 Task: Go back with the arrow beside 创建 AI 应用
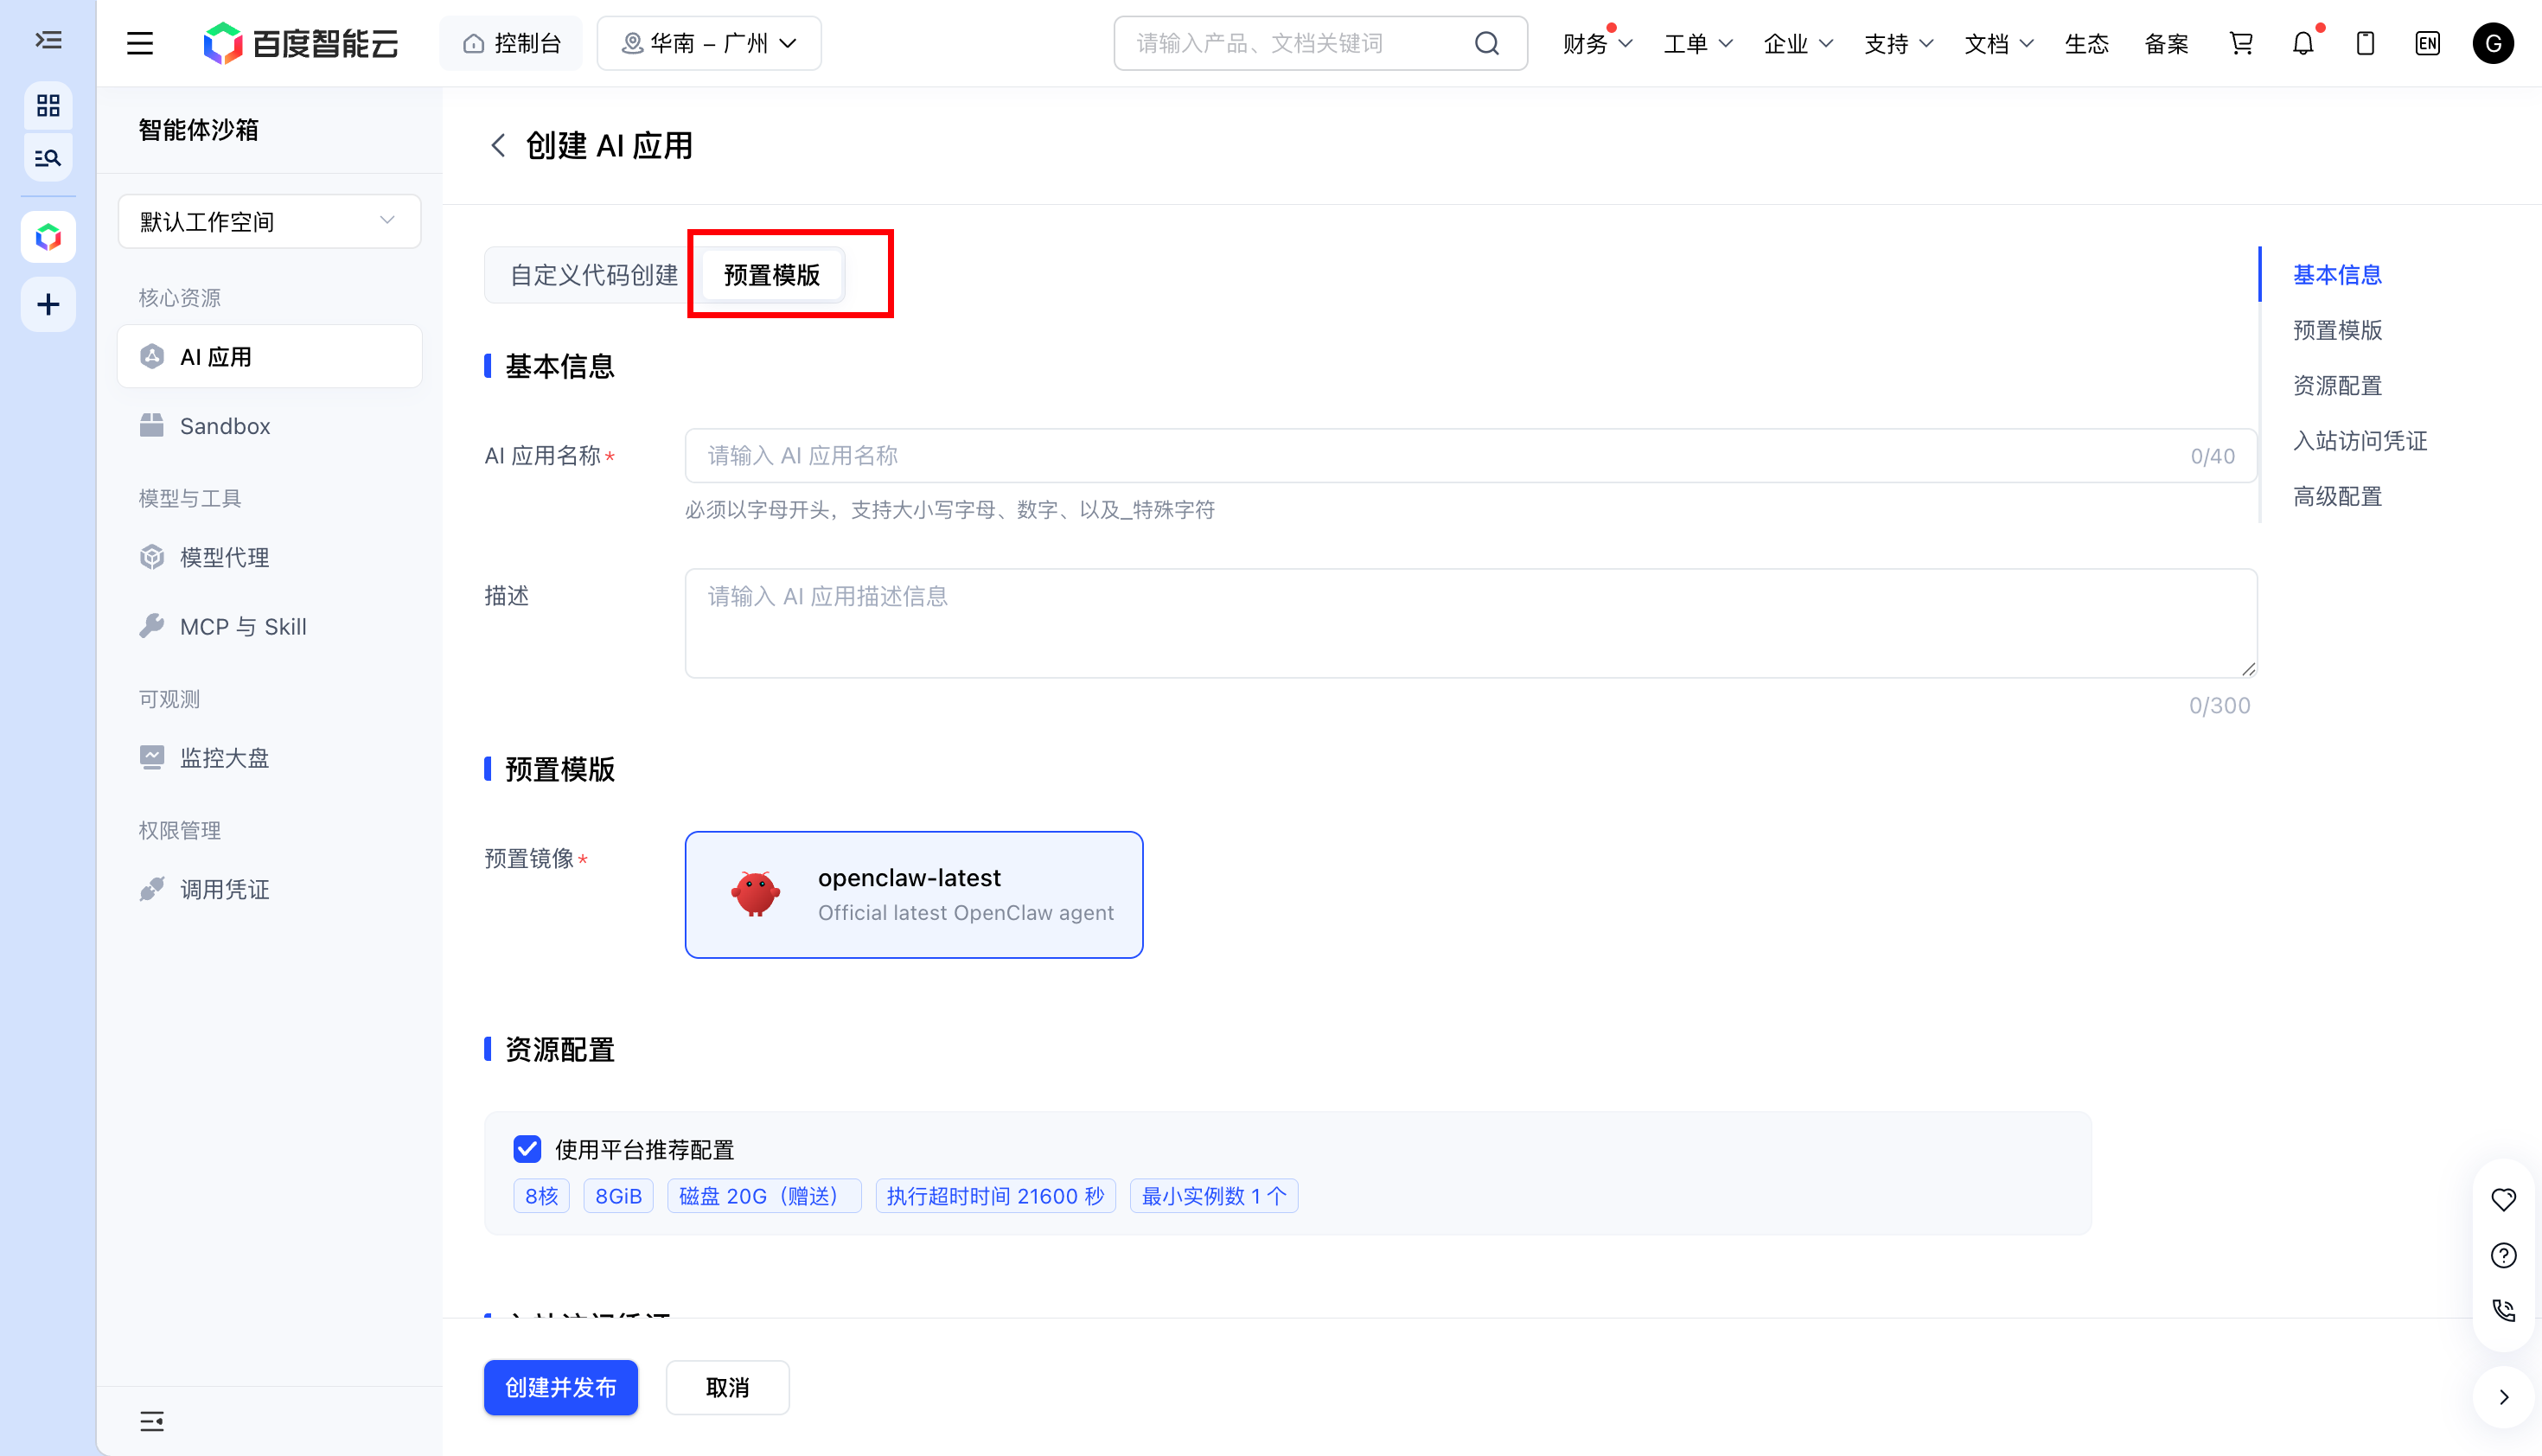[498, 146]
